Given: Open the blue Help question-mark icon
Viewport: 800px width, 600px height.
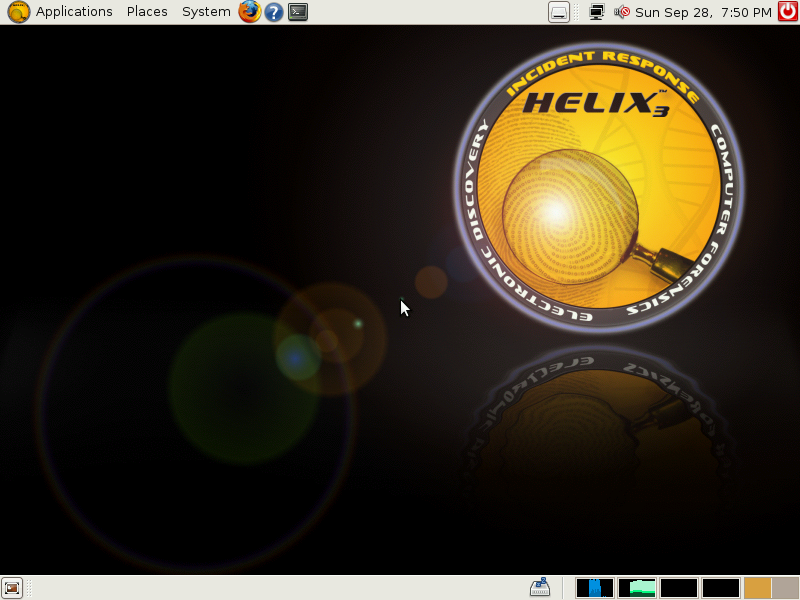Looking at the screenshot, I should click(274, 12).
